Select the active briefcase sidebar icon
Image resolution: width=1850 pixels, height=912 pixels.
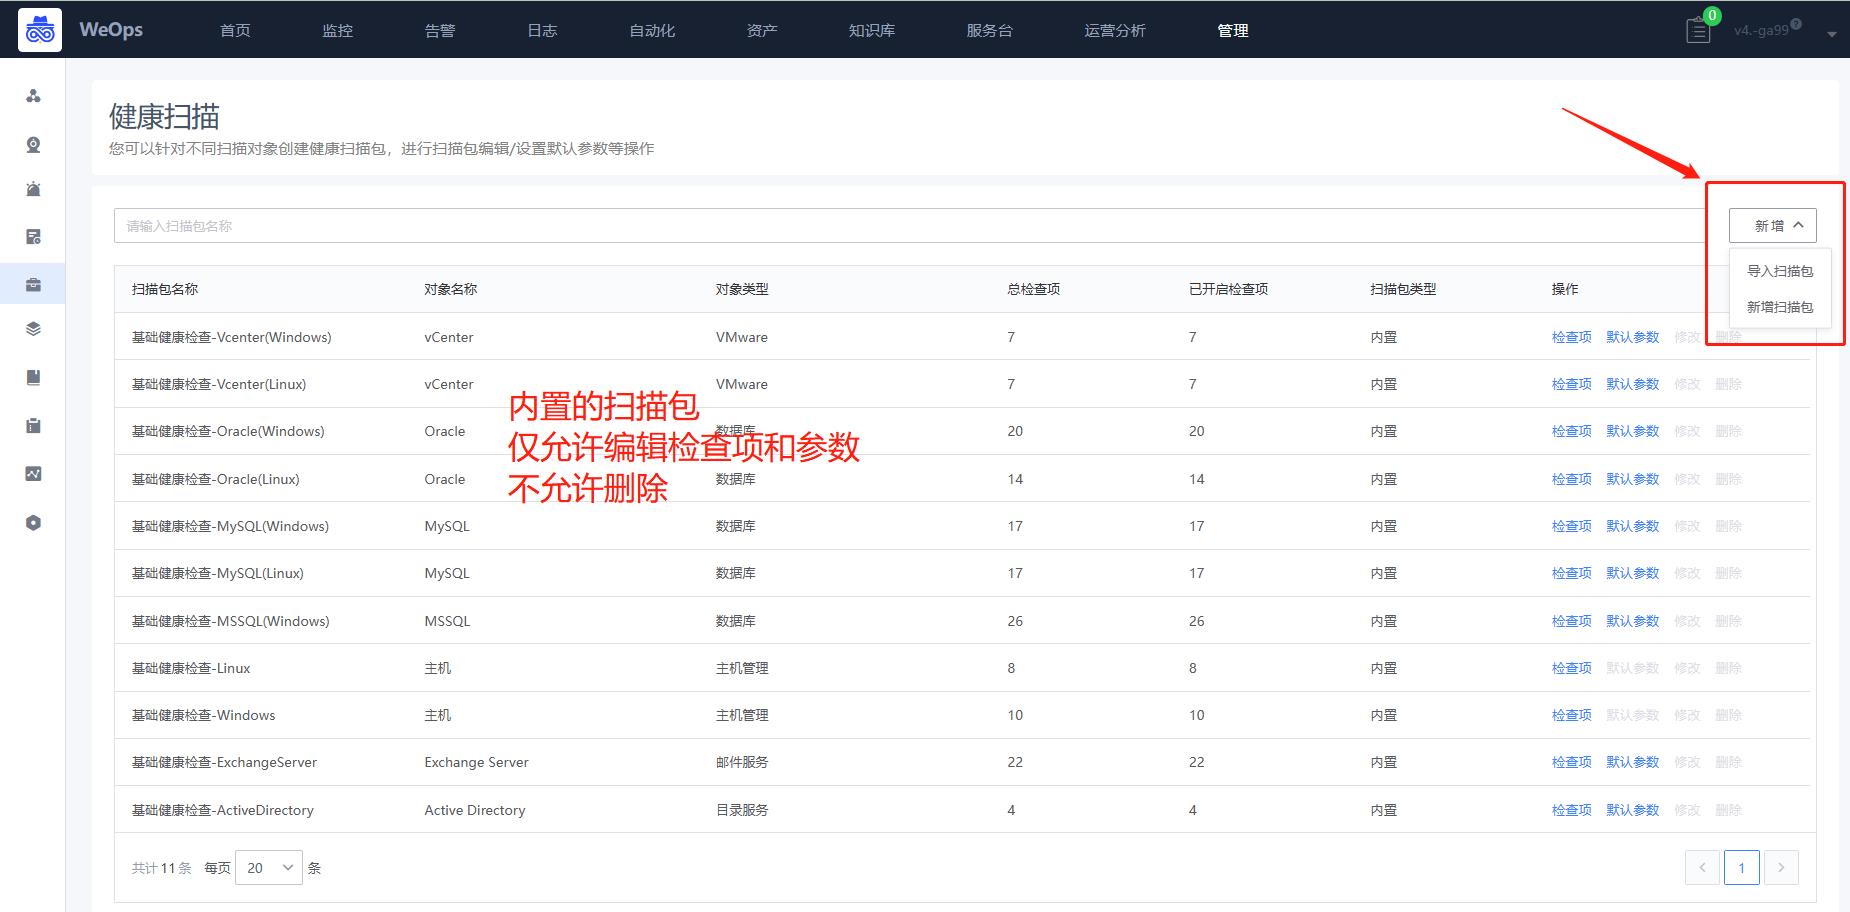[x=33, y=284]
